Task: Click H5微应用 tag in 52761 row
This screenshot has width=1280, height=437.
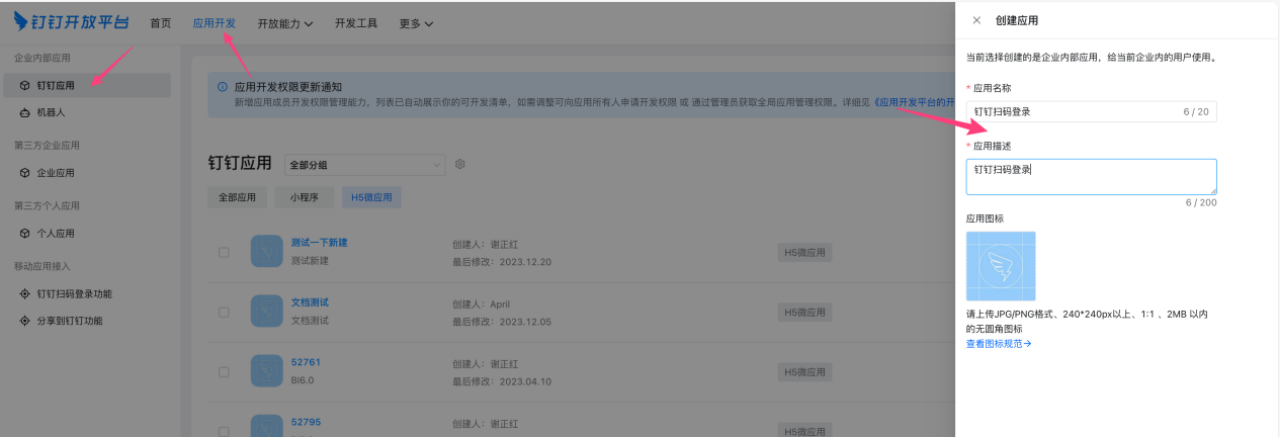Action: click(805, 373)
